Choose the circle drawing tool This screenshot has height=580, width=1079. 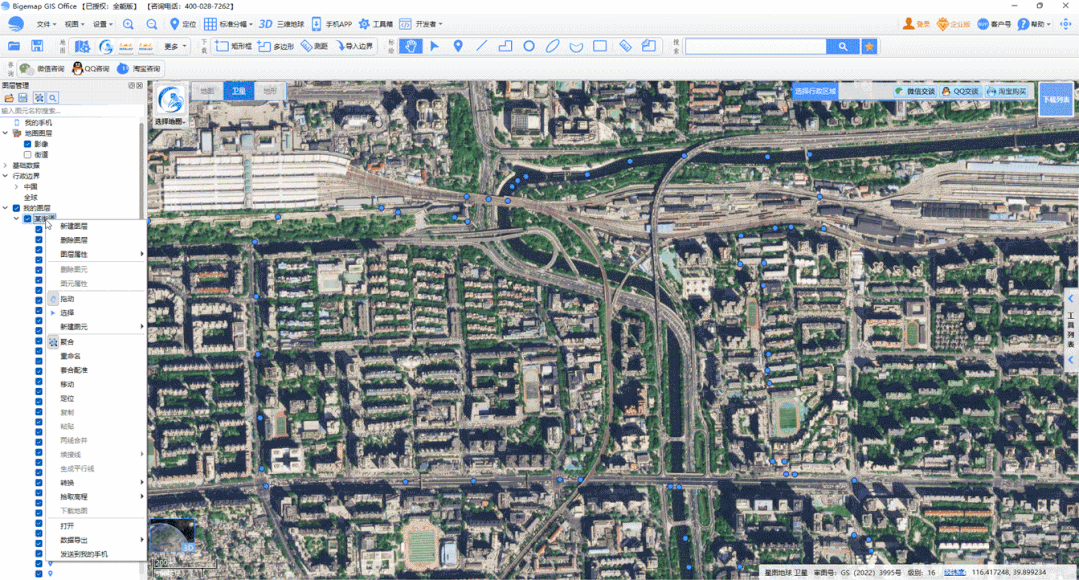528,46
